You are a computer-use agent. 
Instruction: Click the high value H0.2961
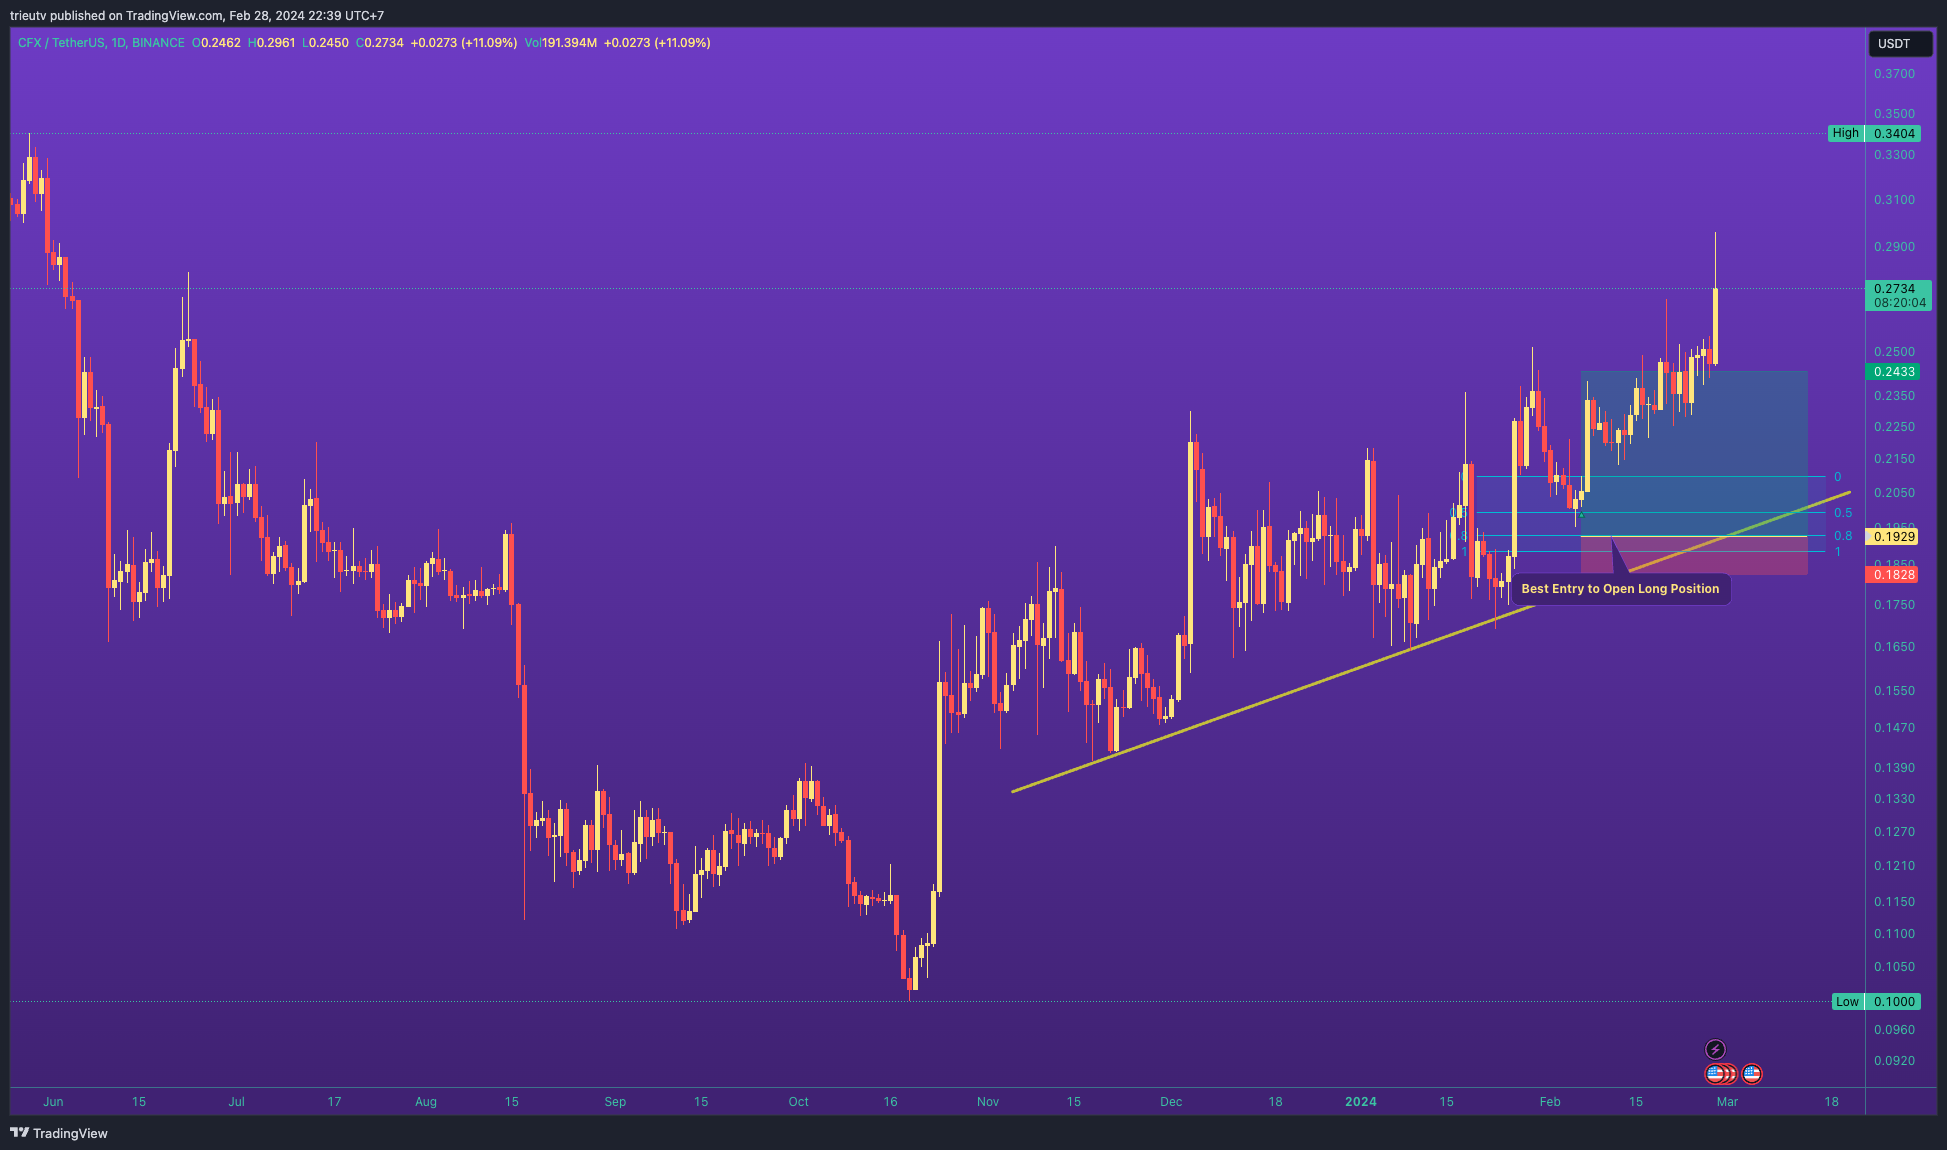pos(271,43)
